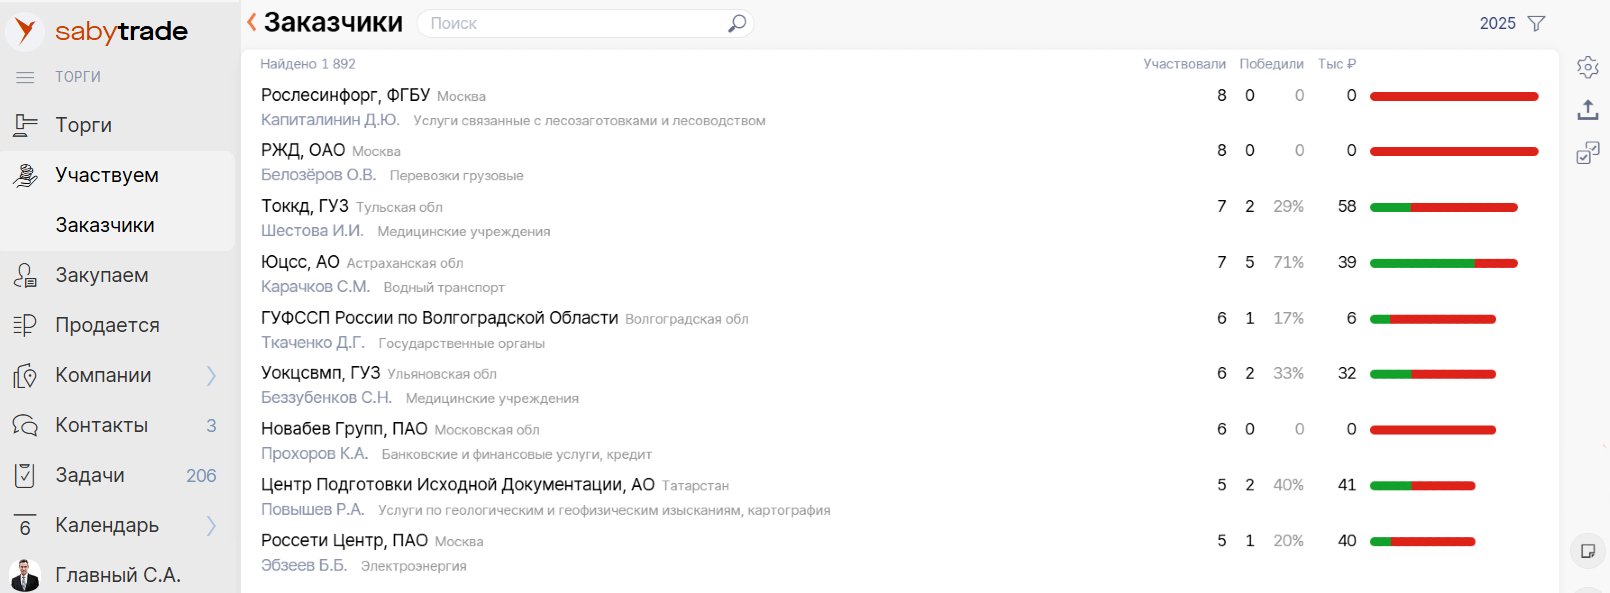Open contact Шестова И.И.
This screenshot has width=1610, height=593.
click(312, 231)
